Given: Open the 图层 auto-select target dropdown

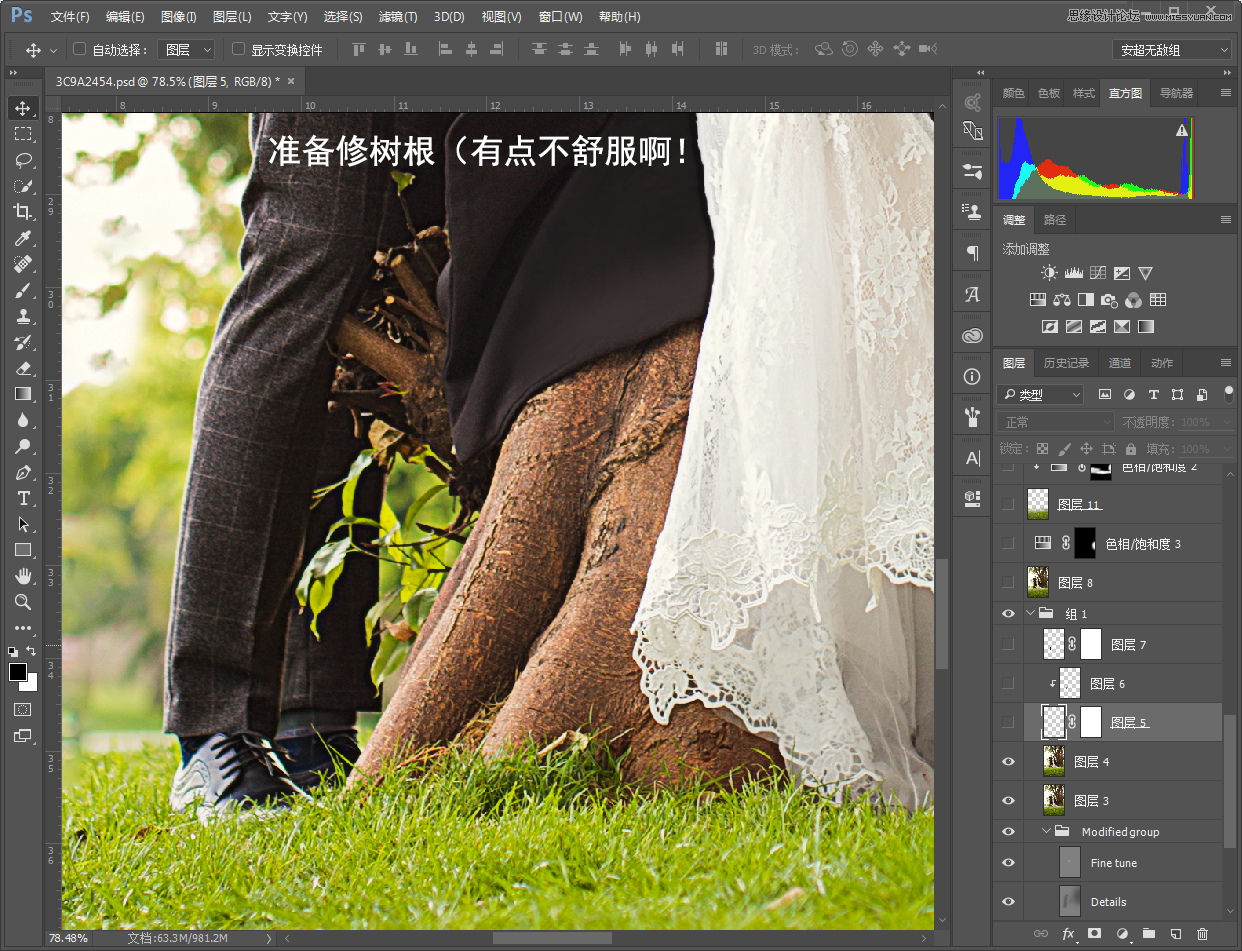Looking at the screenshot, I should click(188, 49).
